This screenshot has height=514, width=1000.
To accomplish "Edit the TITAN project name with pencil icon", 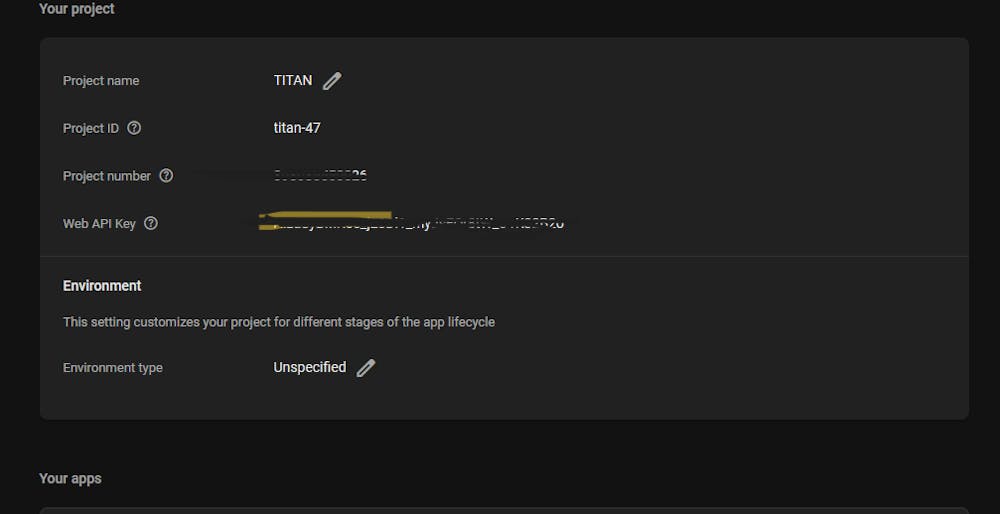I will (332, 81).
